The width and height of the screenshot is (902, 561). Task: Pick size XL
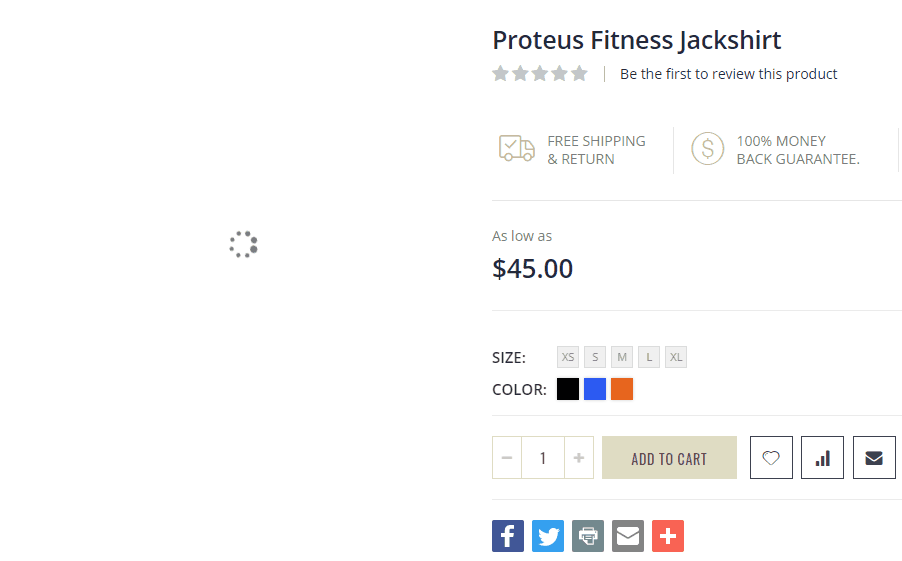(676, 357)
